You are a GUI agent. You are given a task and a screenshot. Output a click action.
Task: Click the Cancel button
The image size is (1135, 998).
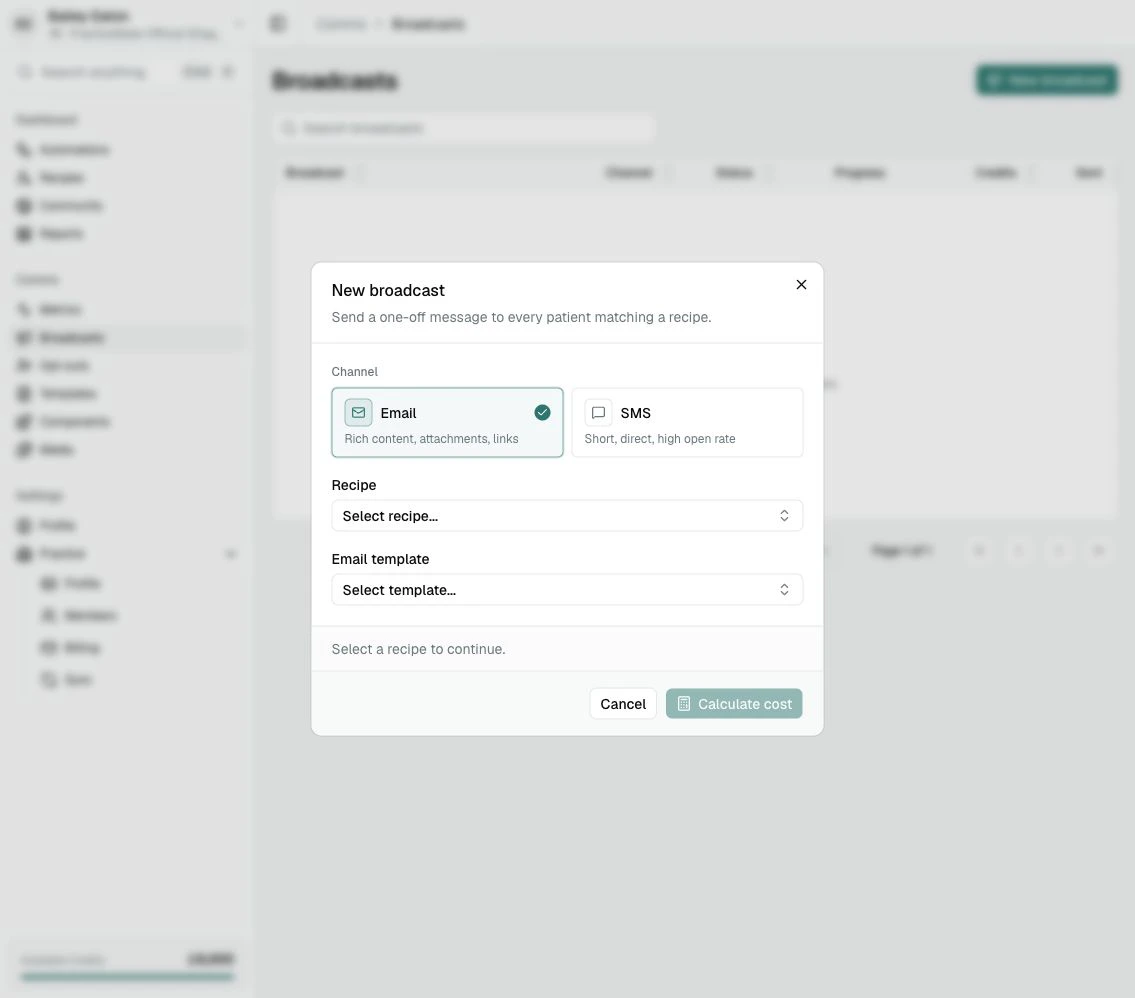point(623,703)
